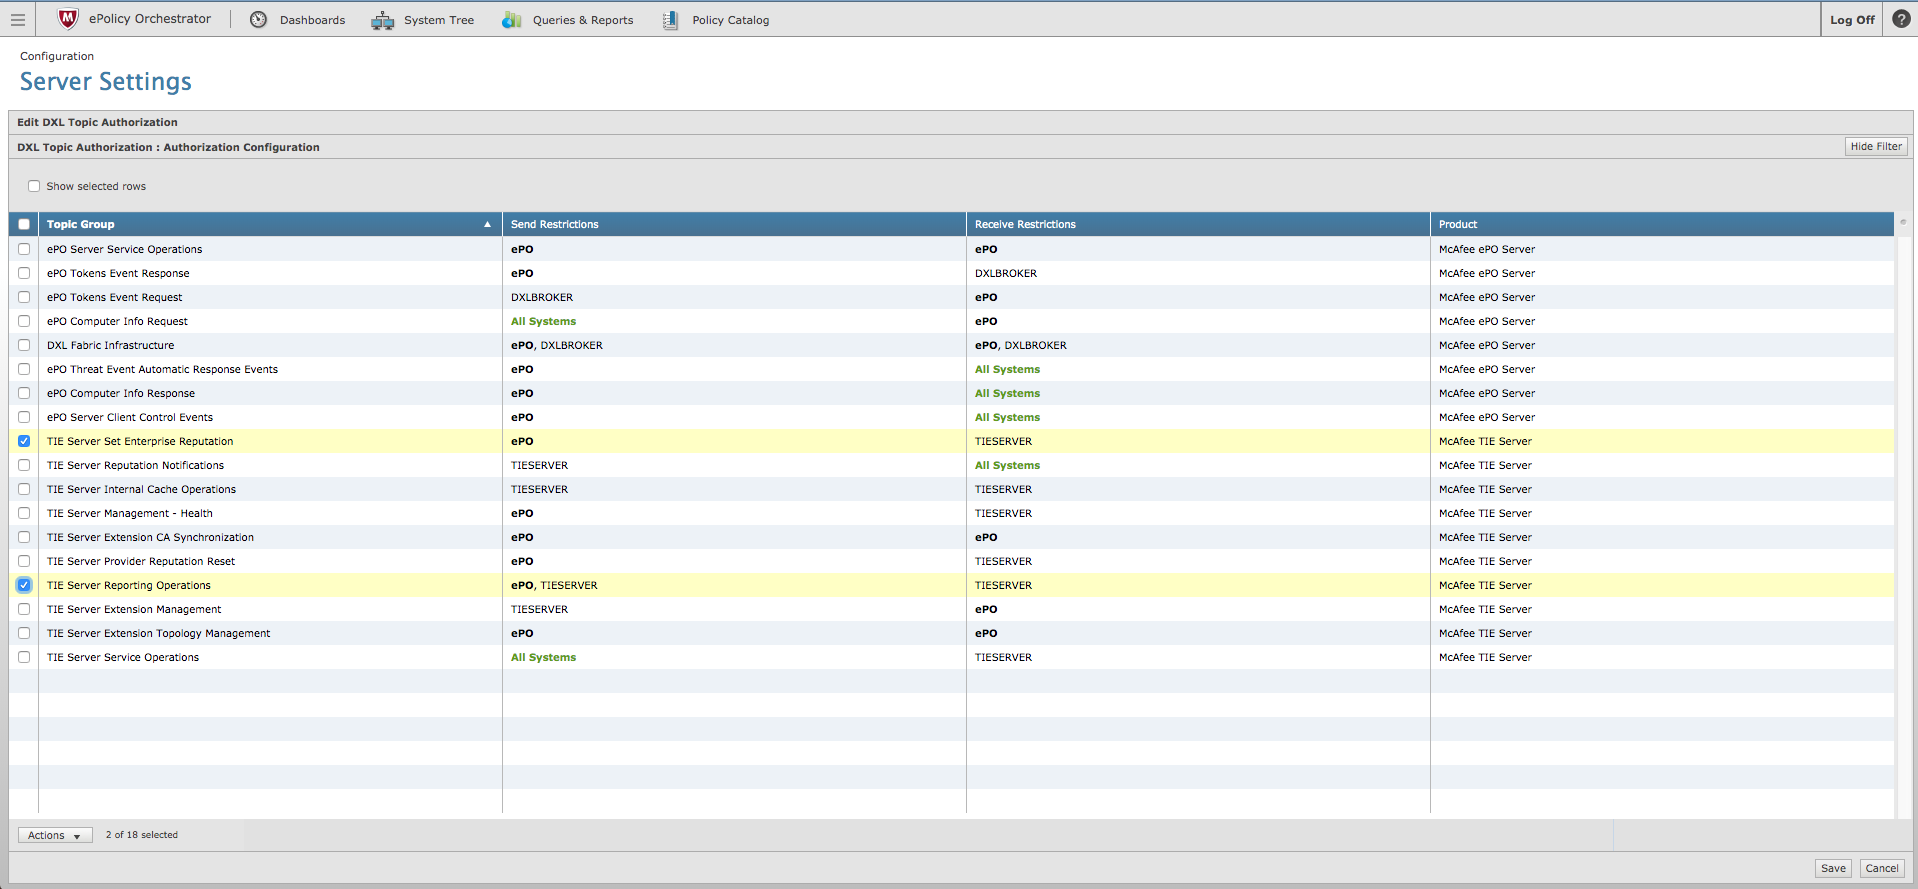Click All Systems in ePO Computer Info Request row
Image resolution: width=1918 pixels, height=889 pixels.
(543, 321)
